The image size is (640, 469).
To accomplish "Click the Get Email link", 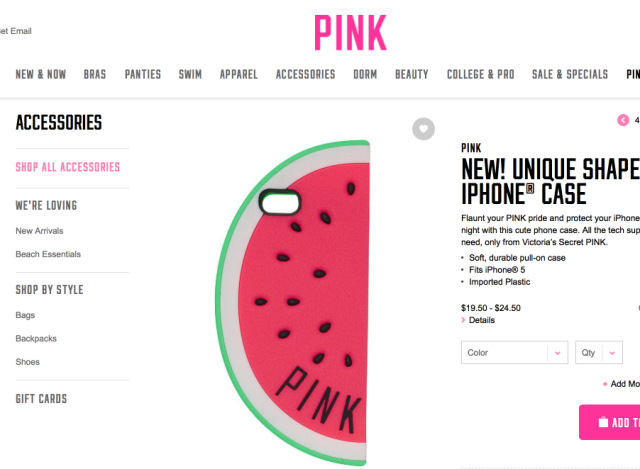I will click(x=15, y=31).
